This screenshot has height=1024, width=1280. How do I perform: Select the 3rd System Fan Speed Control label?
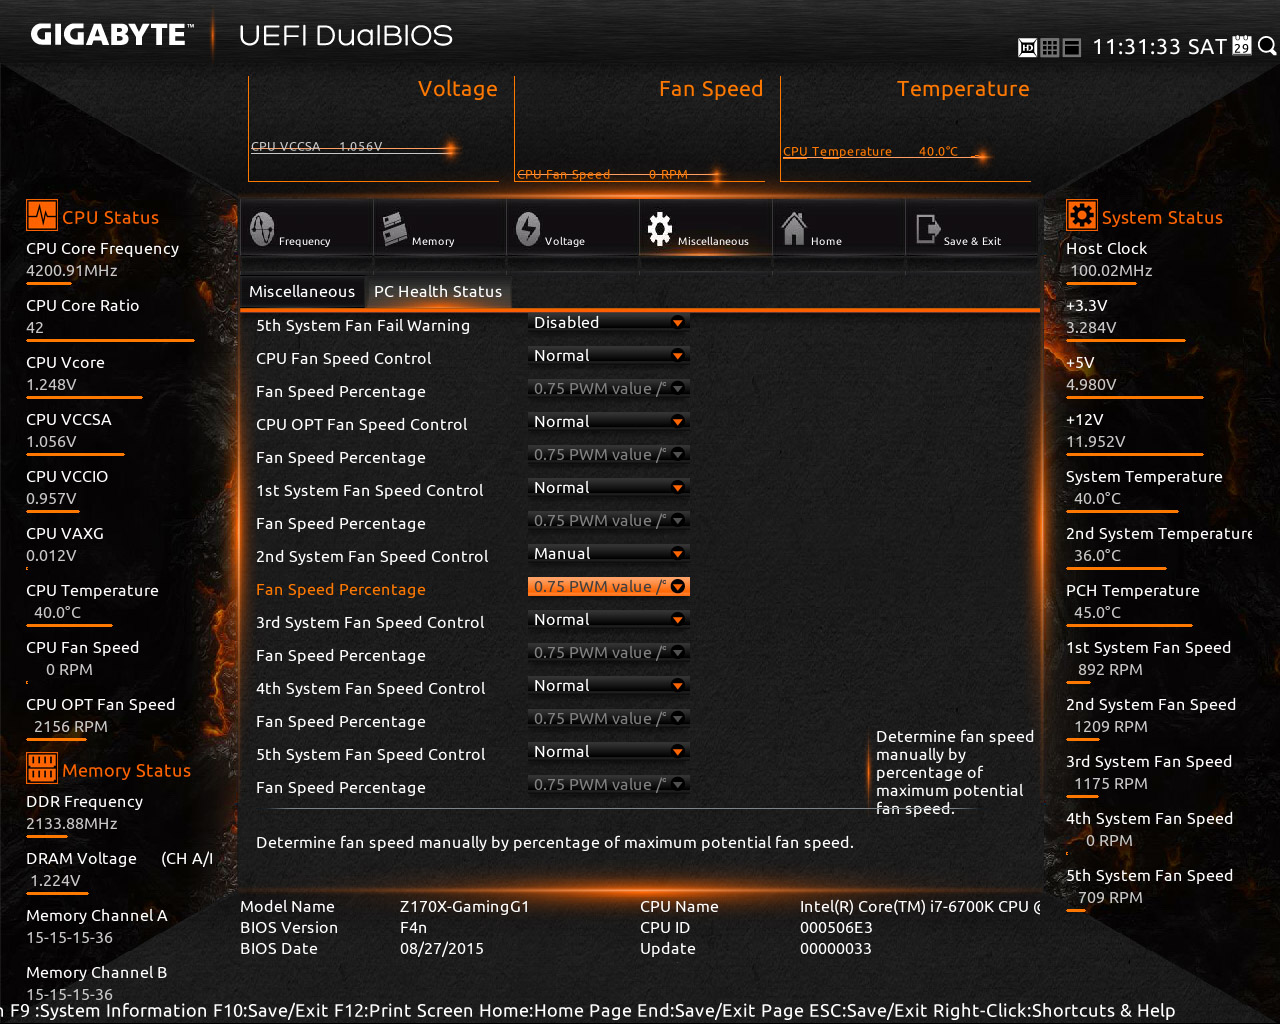pyautogui.click(x=370, y=622)
